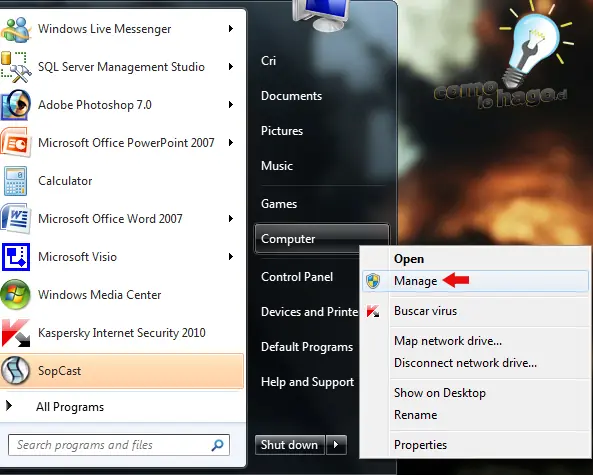Select Manage from the context menu
Viewport: 593px width, 475px height.
coord(475,281)
